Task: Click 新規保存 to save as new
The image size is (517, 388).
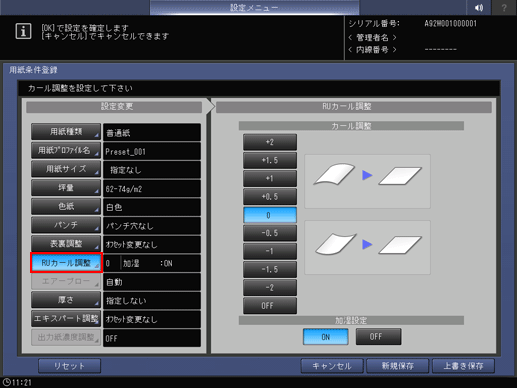Action: pyautogui.click(x=398, y=366)
